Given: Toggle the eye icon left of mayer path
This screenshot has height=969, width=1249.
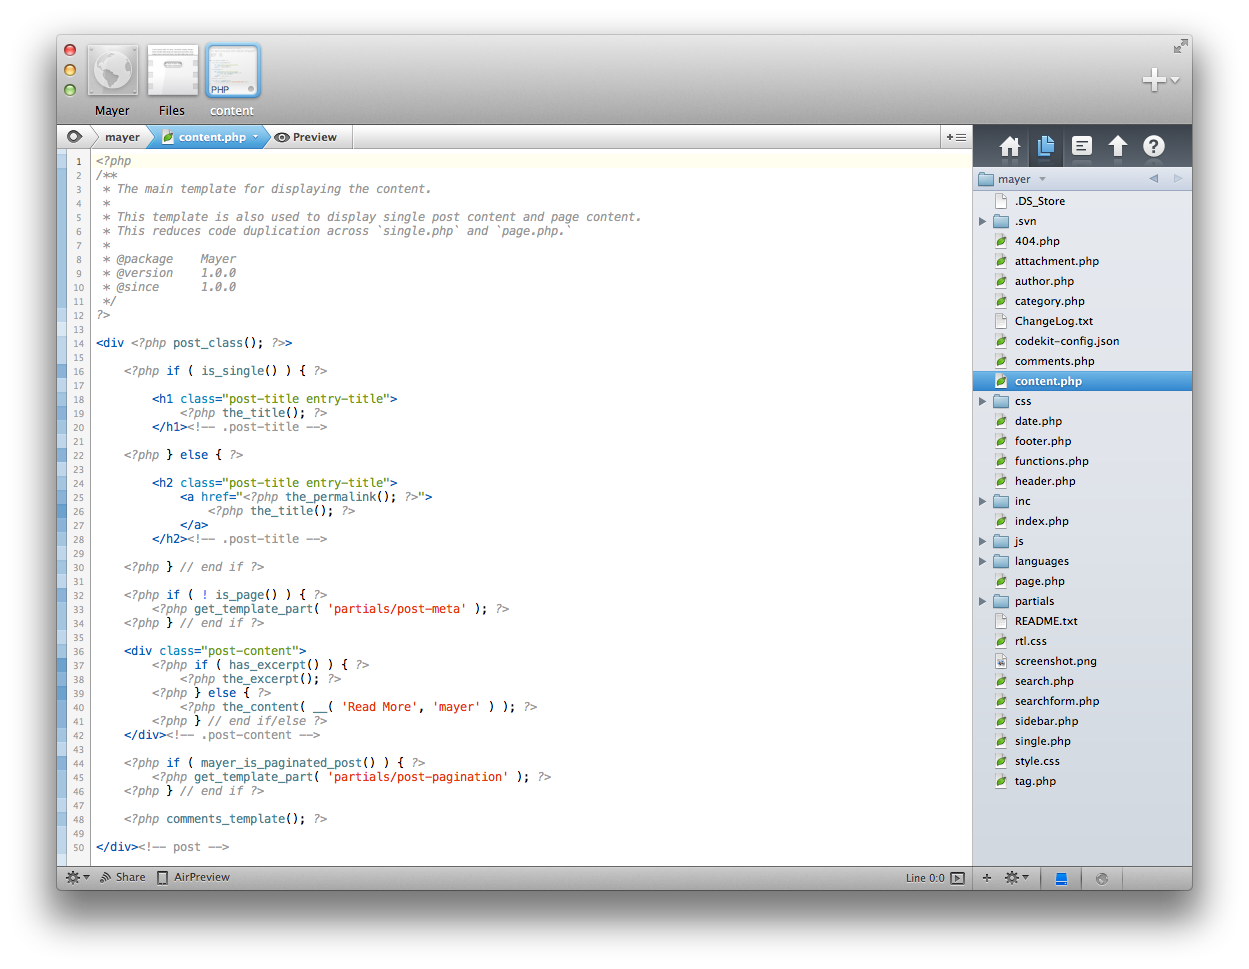Looking at the screenshot, I should pos(74,137).
